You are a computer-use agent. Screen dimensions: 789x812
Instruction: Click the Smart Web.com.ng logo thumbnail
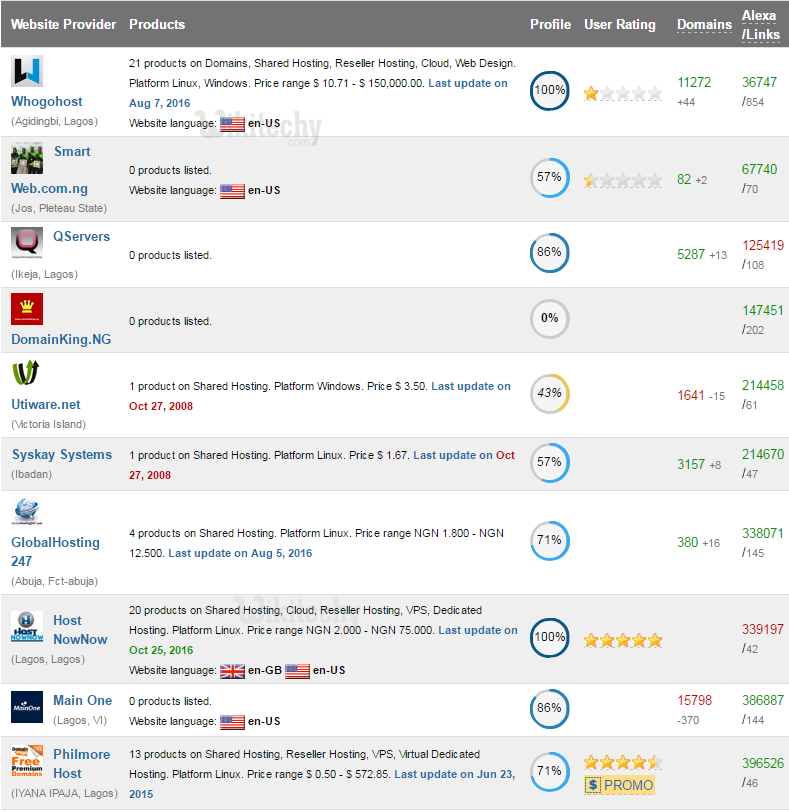pos(27,159)
